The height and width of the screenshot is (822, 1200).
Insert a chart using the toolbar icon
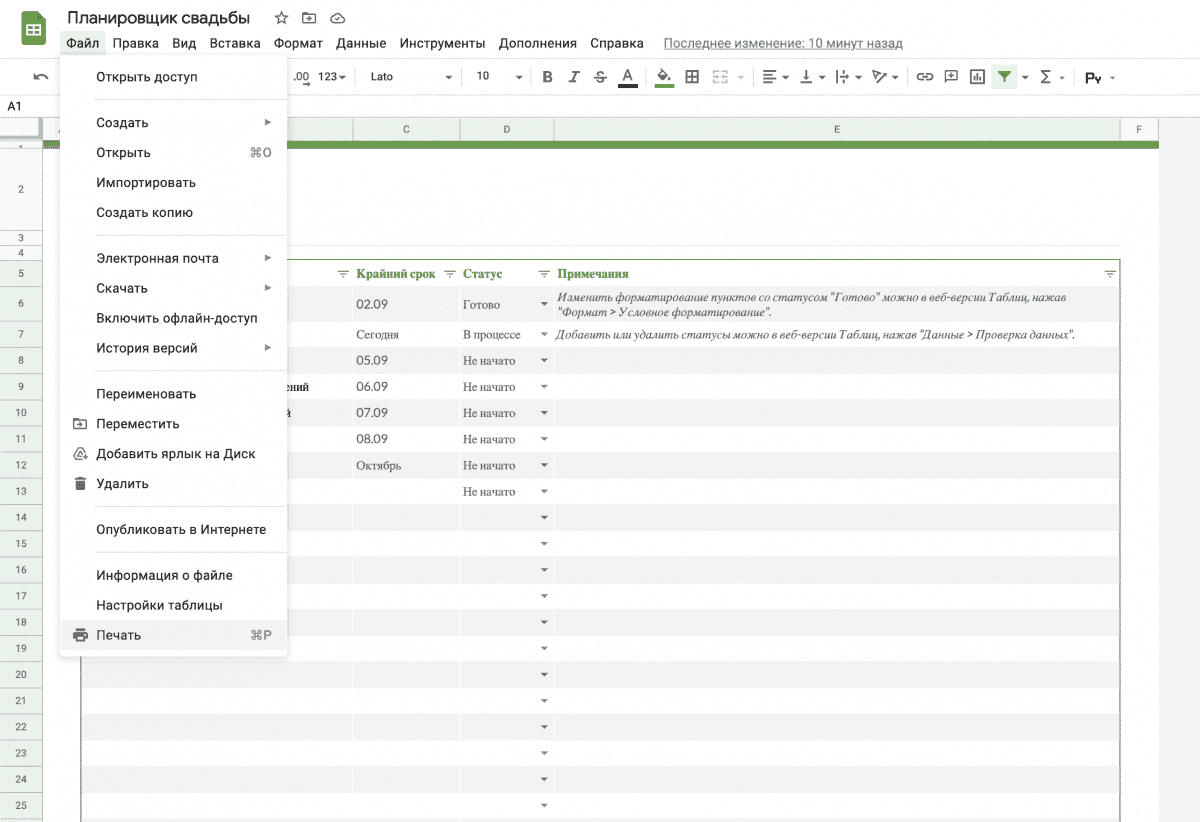977,76
